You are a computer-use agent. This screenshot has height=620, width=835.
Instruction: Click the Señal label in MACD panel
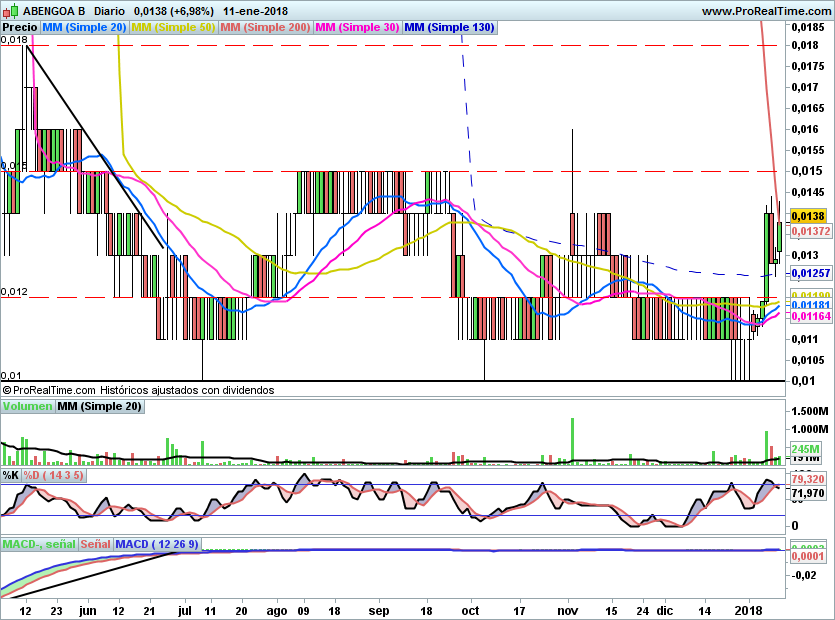click(x=95, y=544)
